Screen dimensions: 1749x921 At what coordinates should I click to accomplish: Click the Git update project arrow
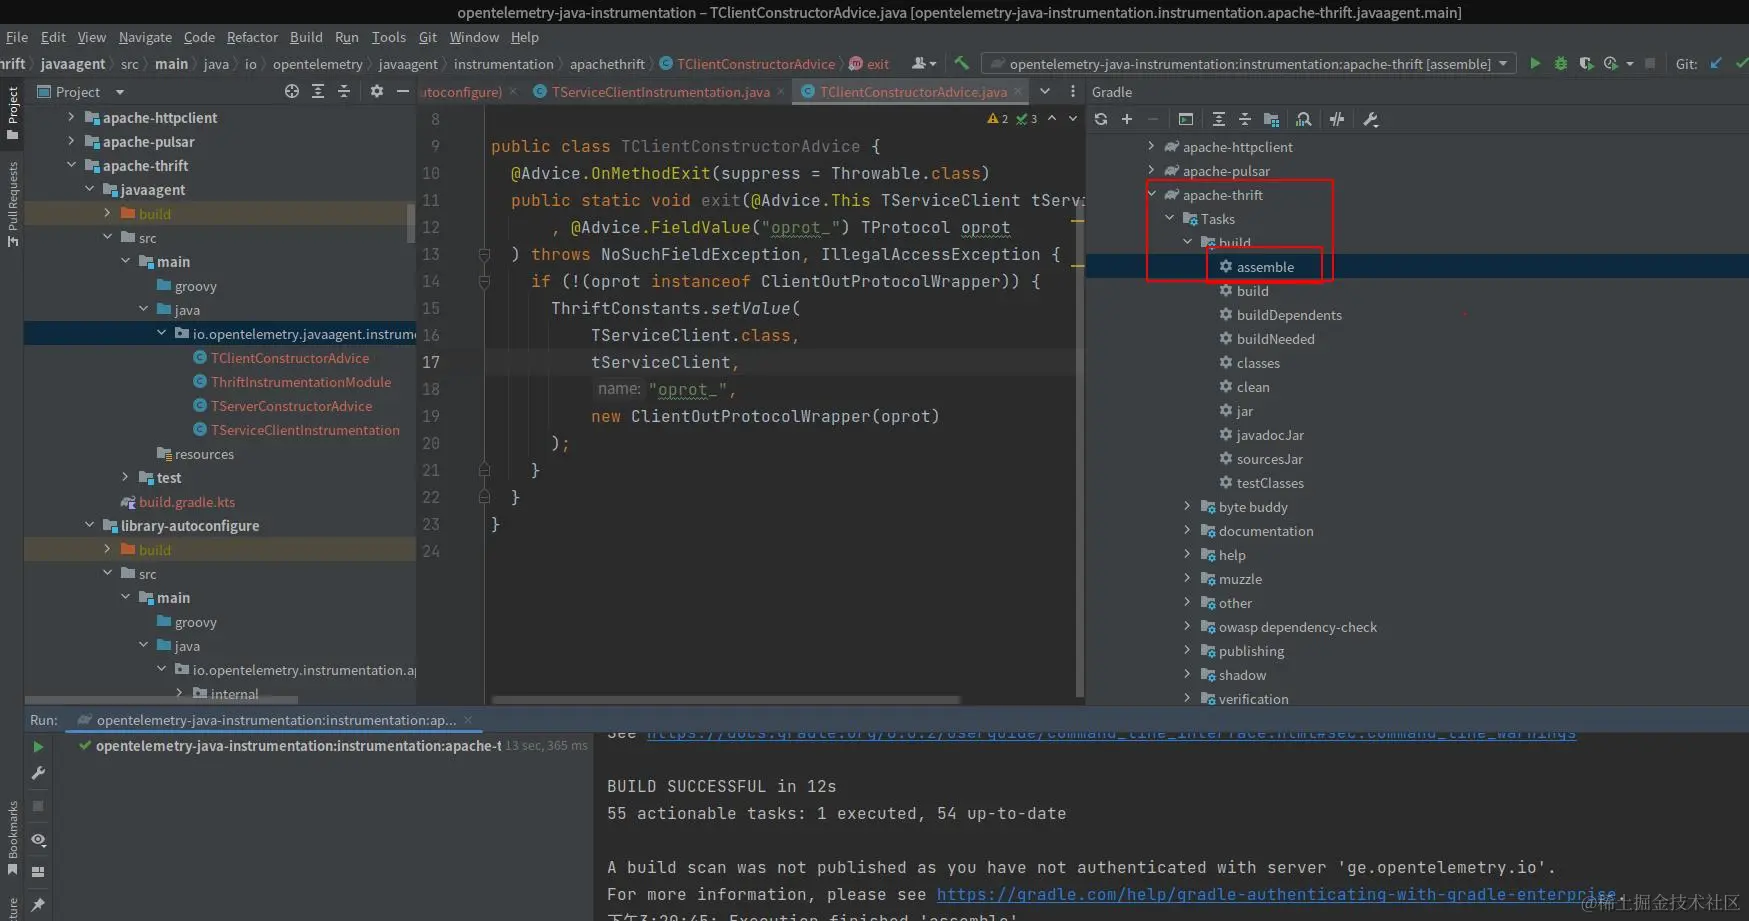[x=1716, y=64]
